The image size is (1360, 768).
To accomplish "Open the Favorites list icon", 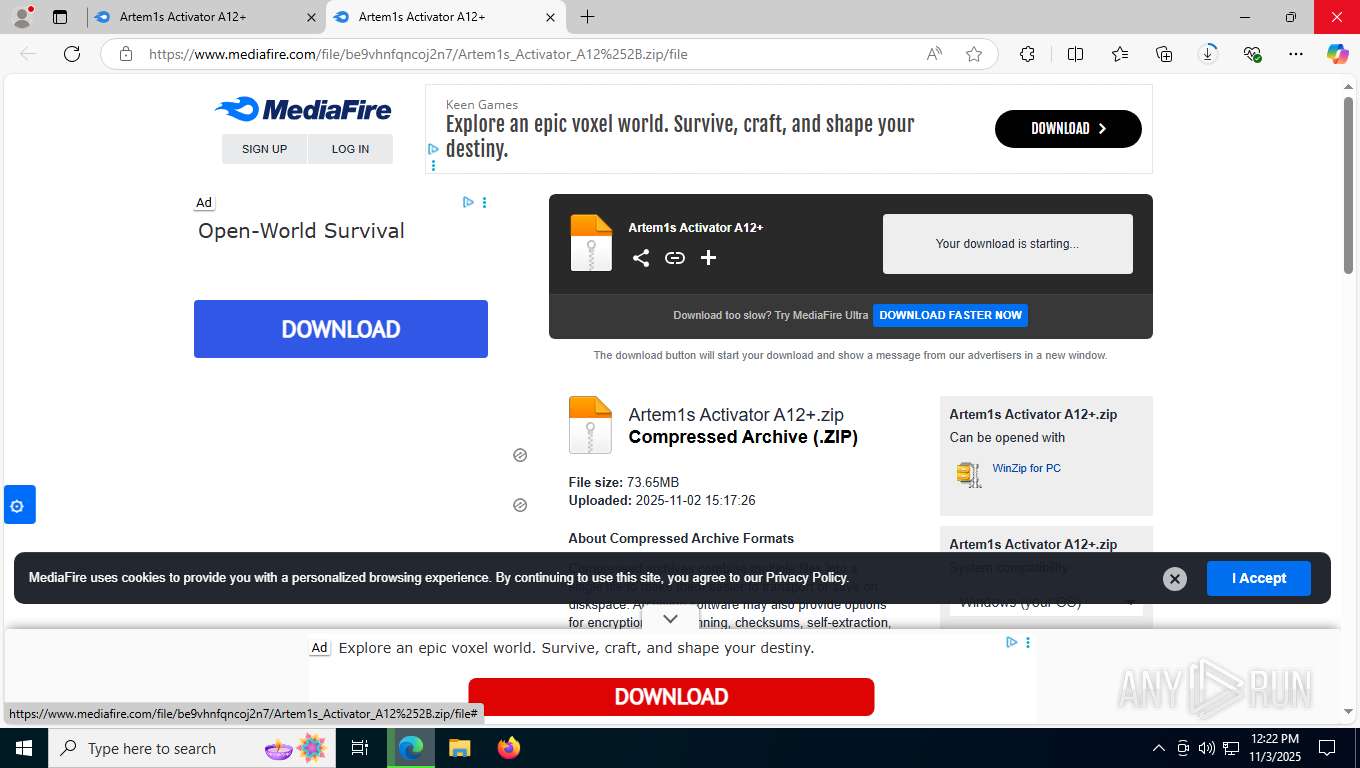I will point(1120,54).
